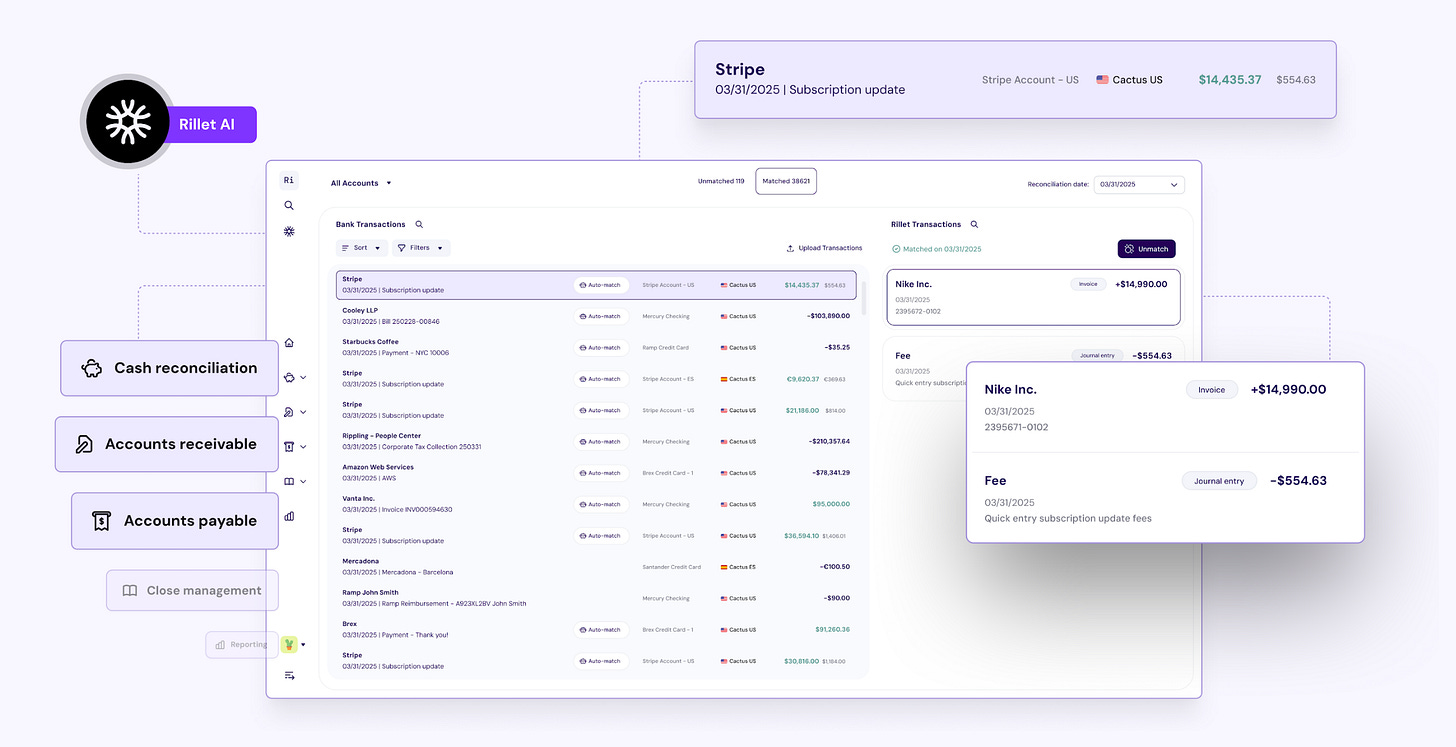
Task: Expand the accounts receivable sidebar chevron
Action: click(x=303, y=412)
